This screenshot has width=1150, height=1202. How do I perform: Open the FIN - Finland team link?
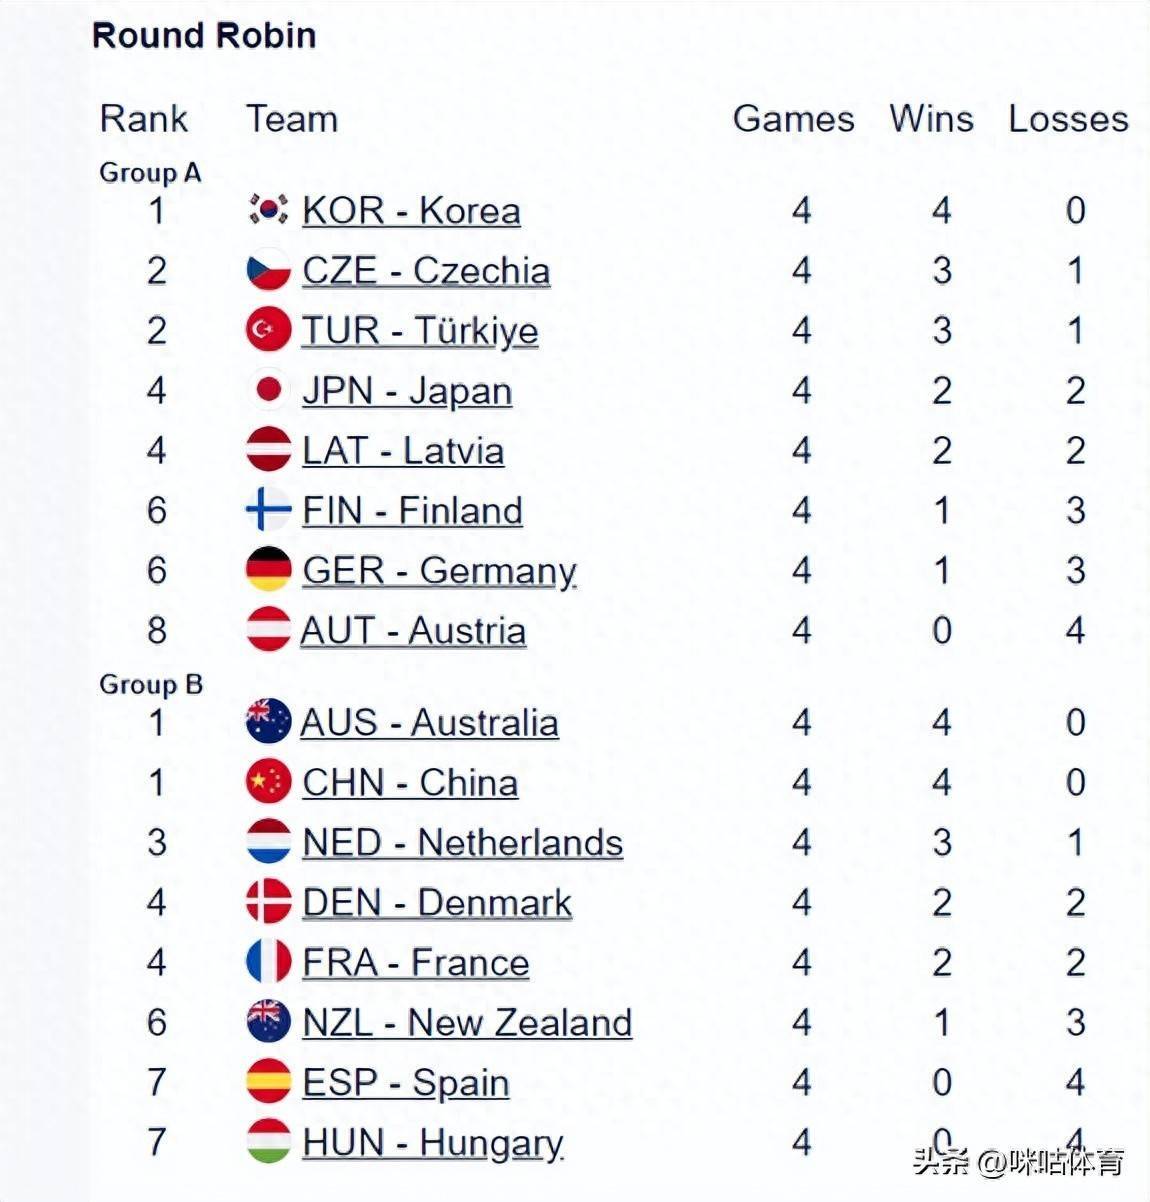pyautogui.click(x=412, y=511)
